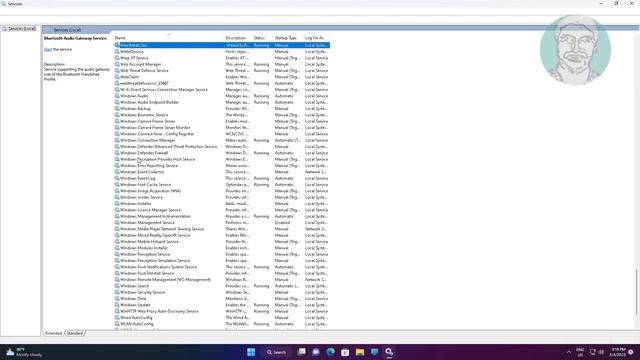Select the Windows Error Reporting Service row

pyautogui.click(x=222, y=165)
